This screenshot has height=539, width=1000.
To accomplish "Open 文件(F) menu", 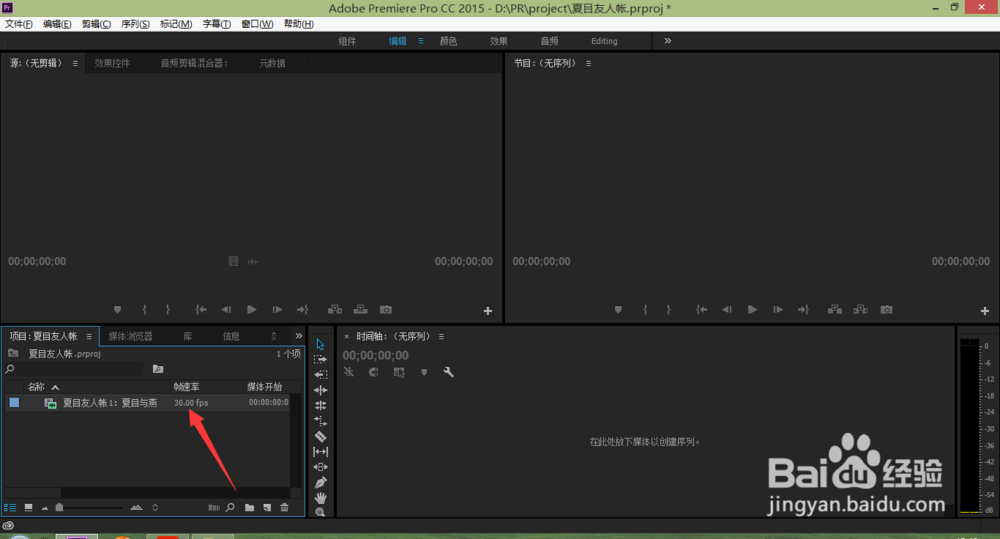I will (18, 24).
